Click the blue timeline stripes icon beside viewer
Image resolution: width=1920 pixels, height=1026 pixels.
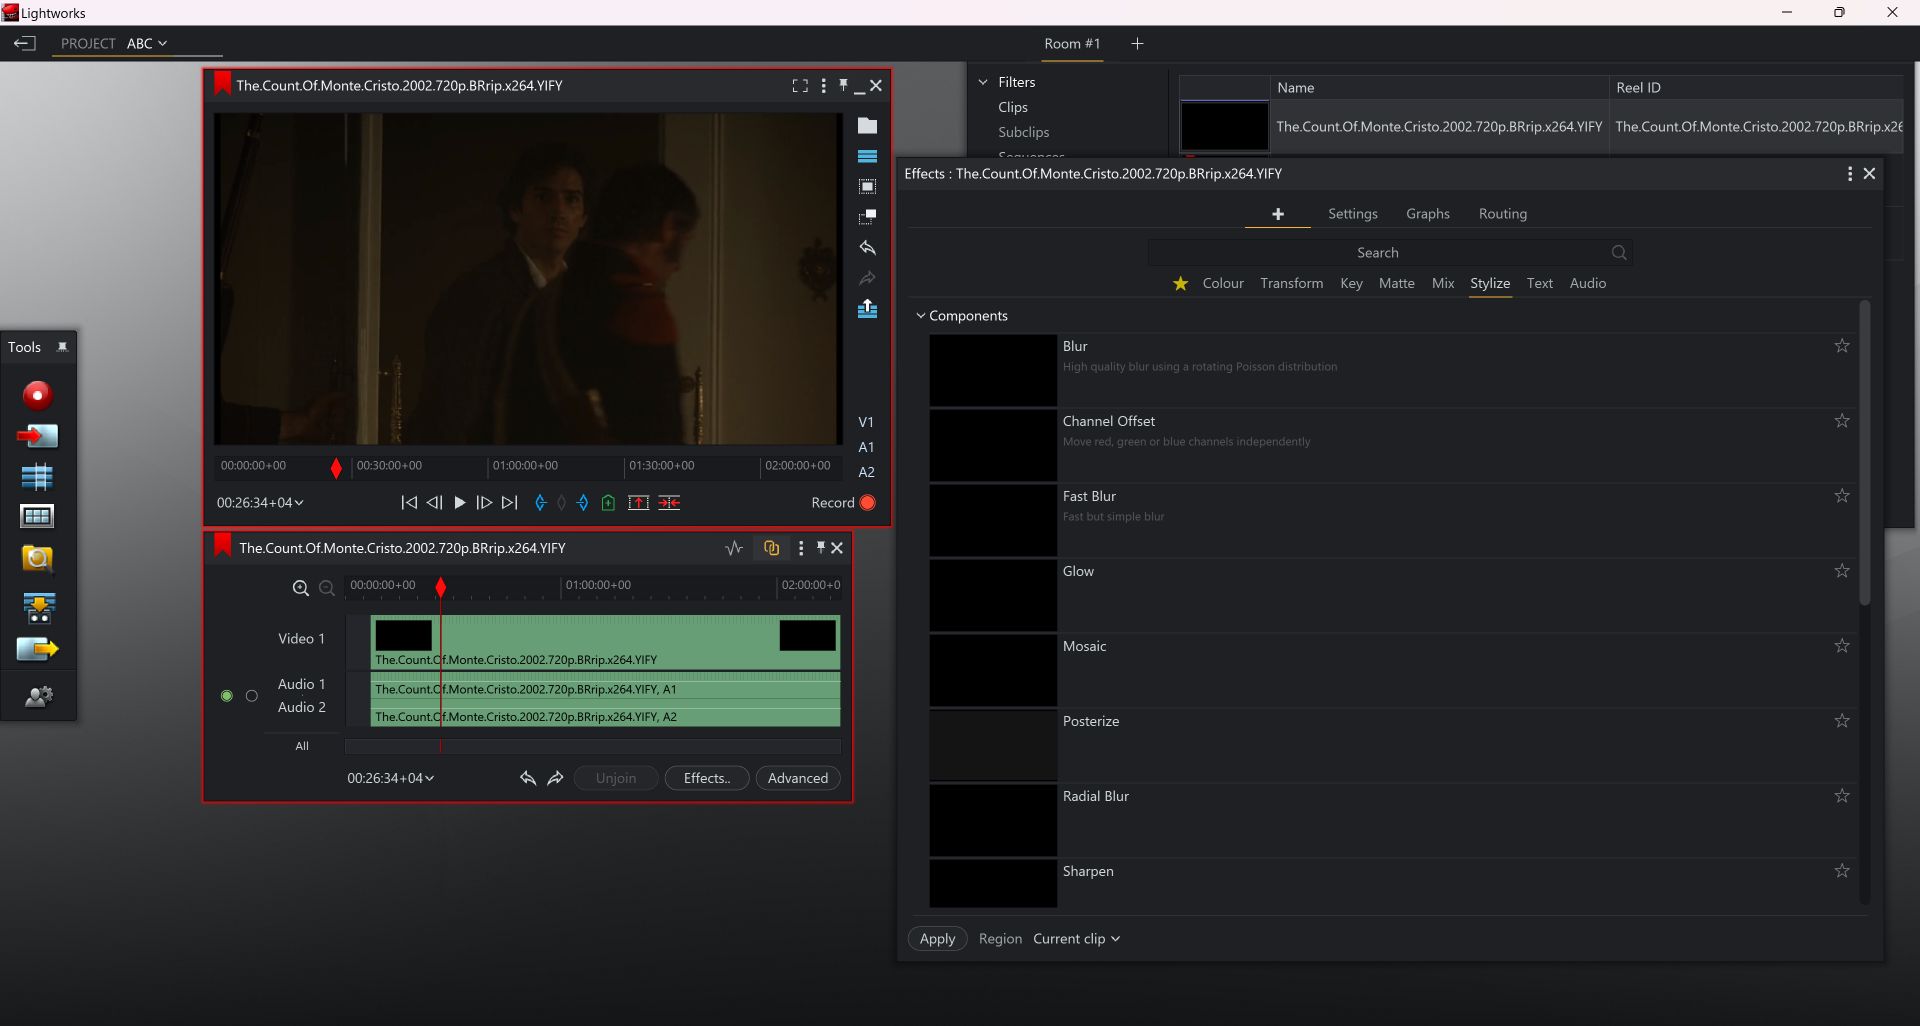867,157
